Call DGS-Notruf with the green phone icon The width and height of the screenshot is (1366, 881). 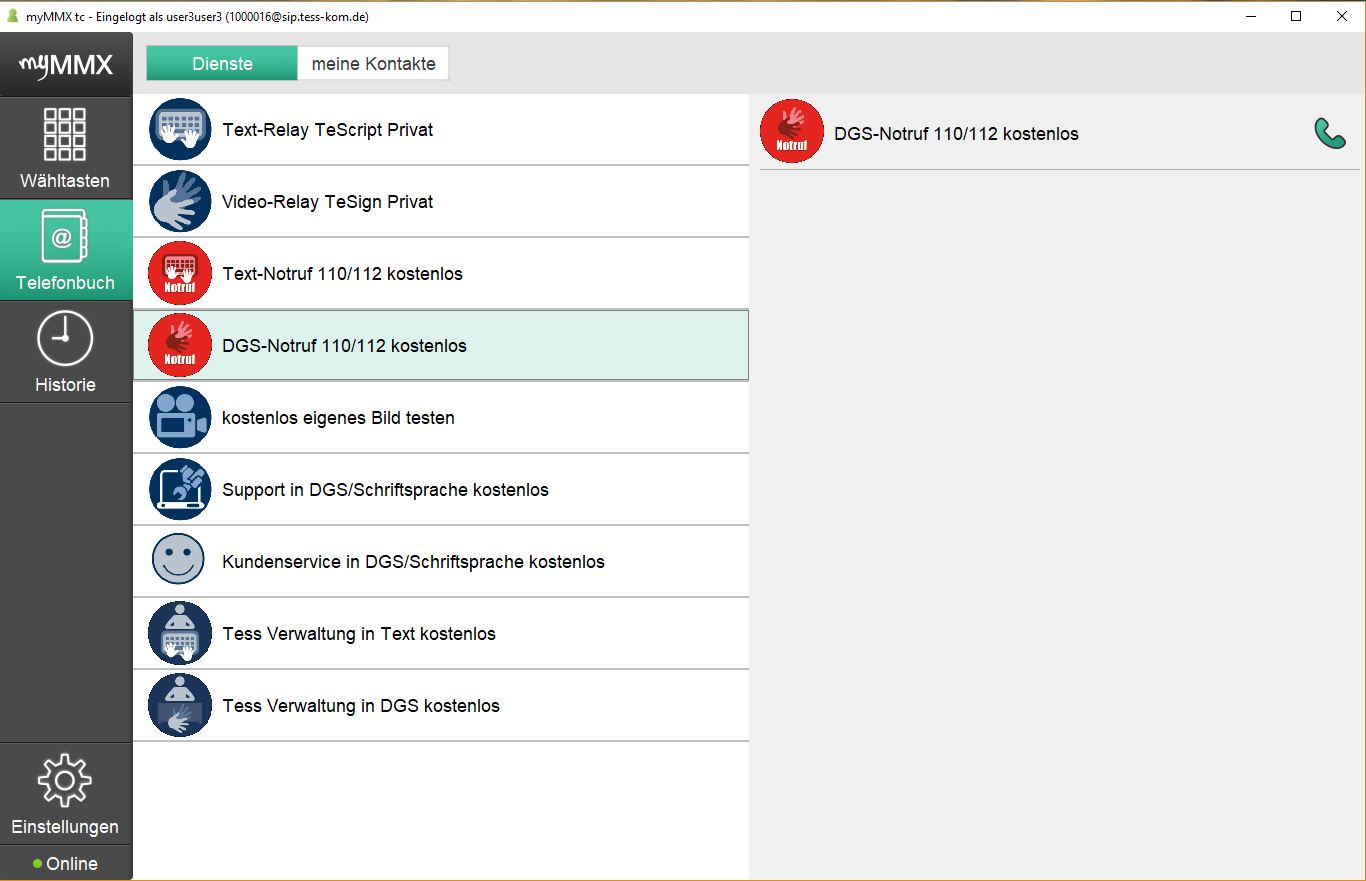point(1330,133)
